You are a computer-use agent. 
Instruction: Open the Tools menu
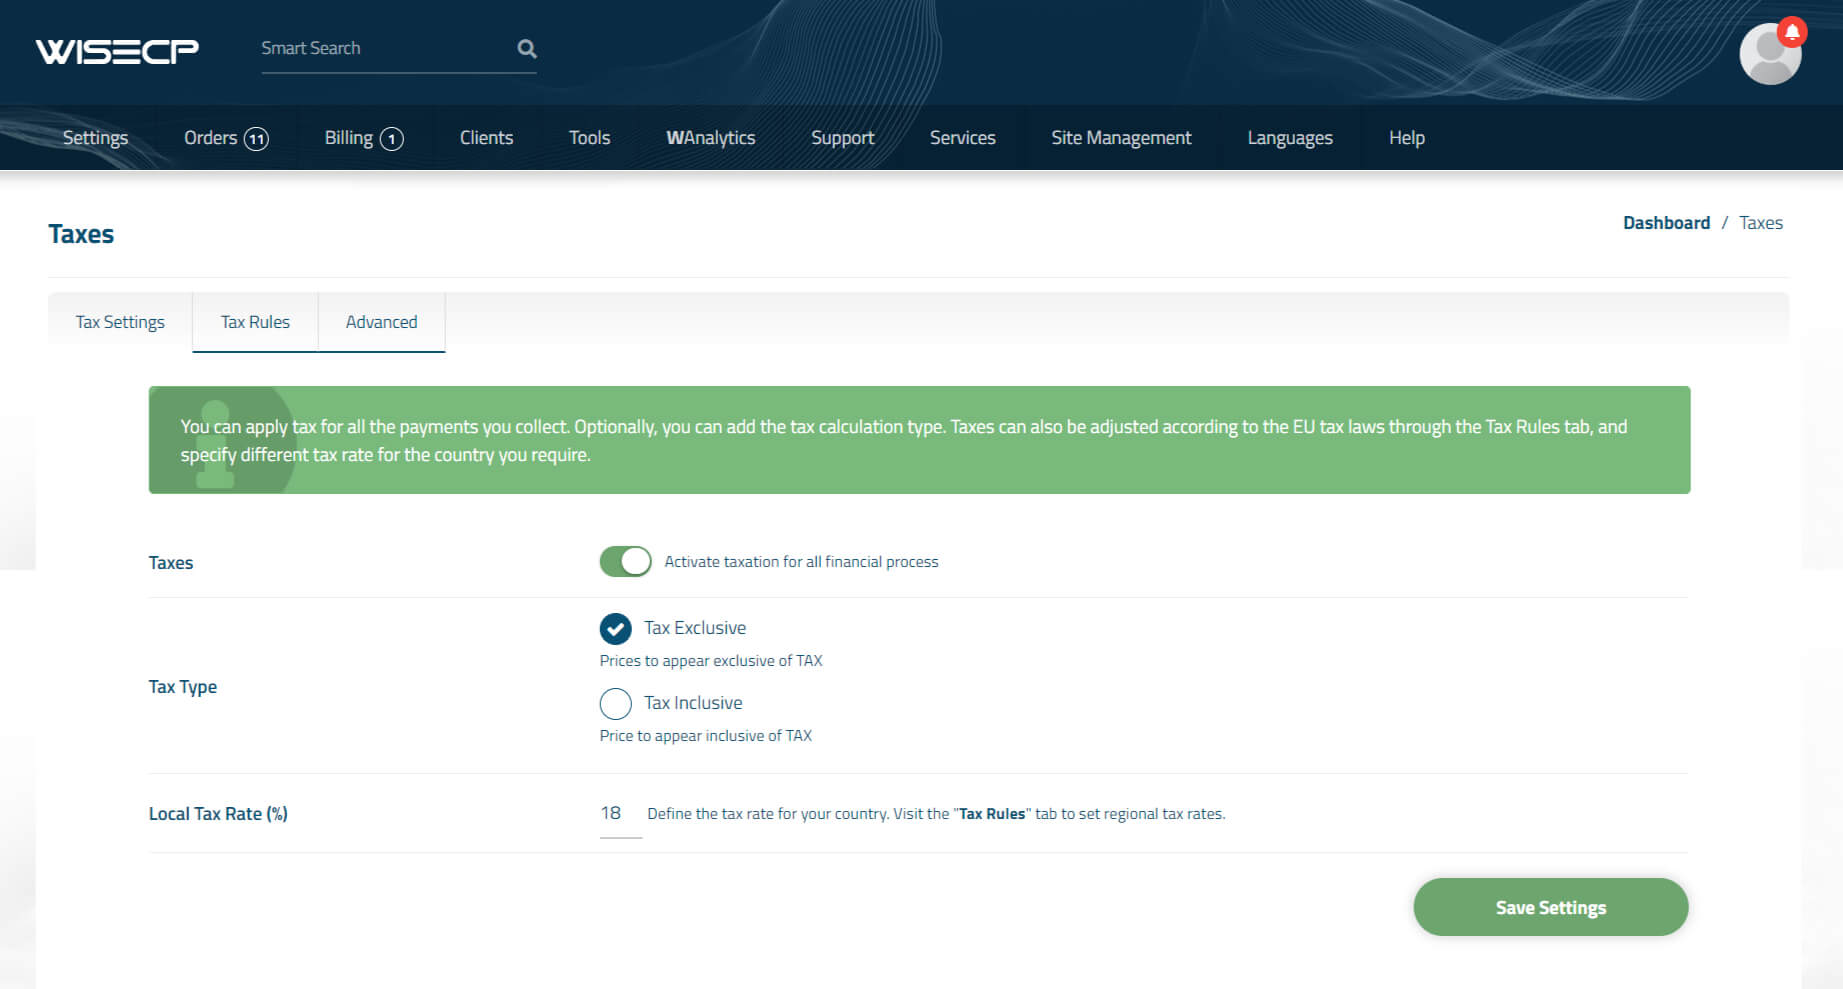[x=589, y=138]
